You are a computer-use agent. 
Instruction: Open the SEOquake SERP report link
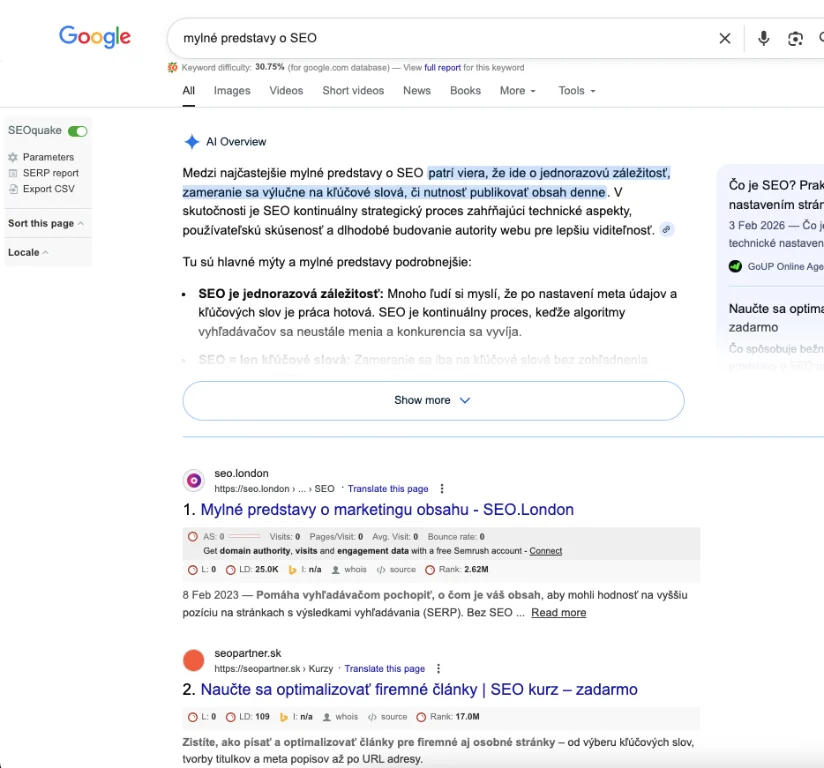[x=50, y=173]
